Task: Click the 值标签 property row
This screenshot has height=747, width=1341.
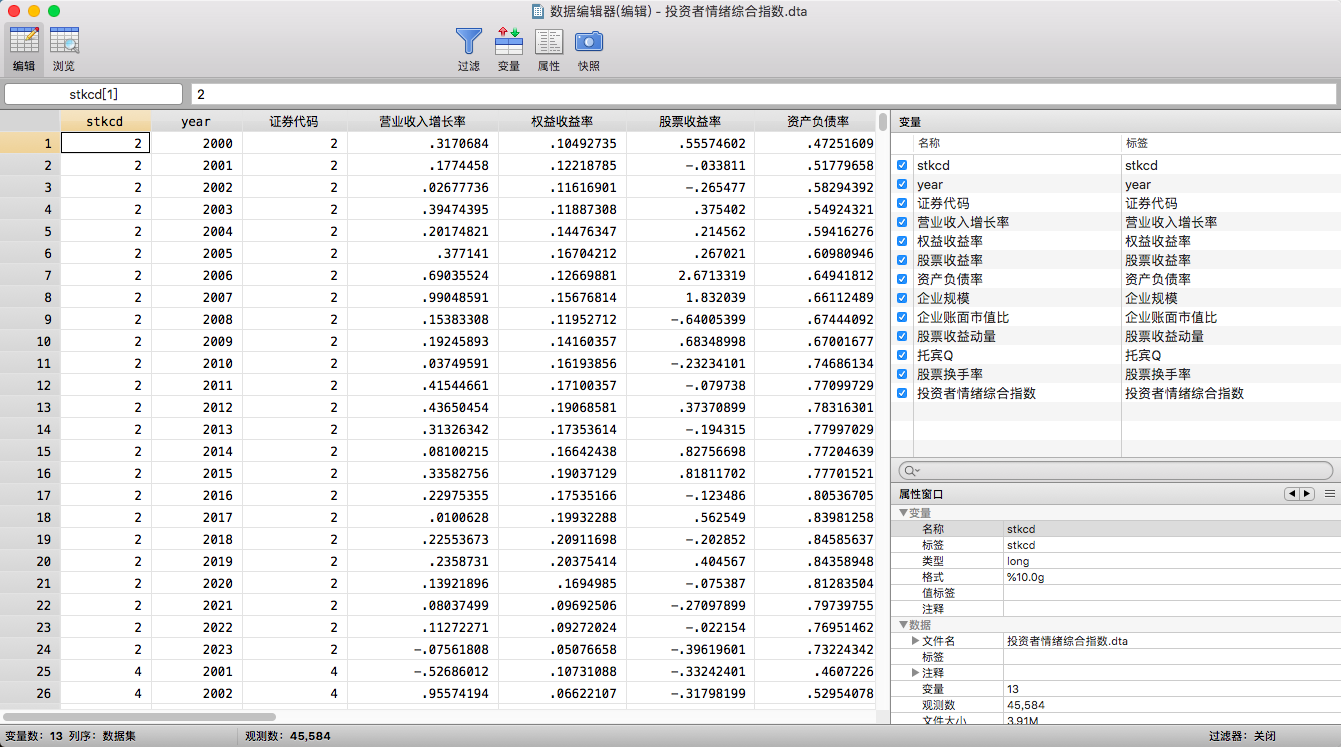Action: 1115,593
